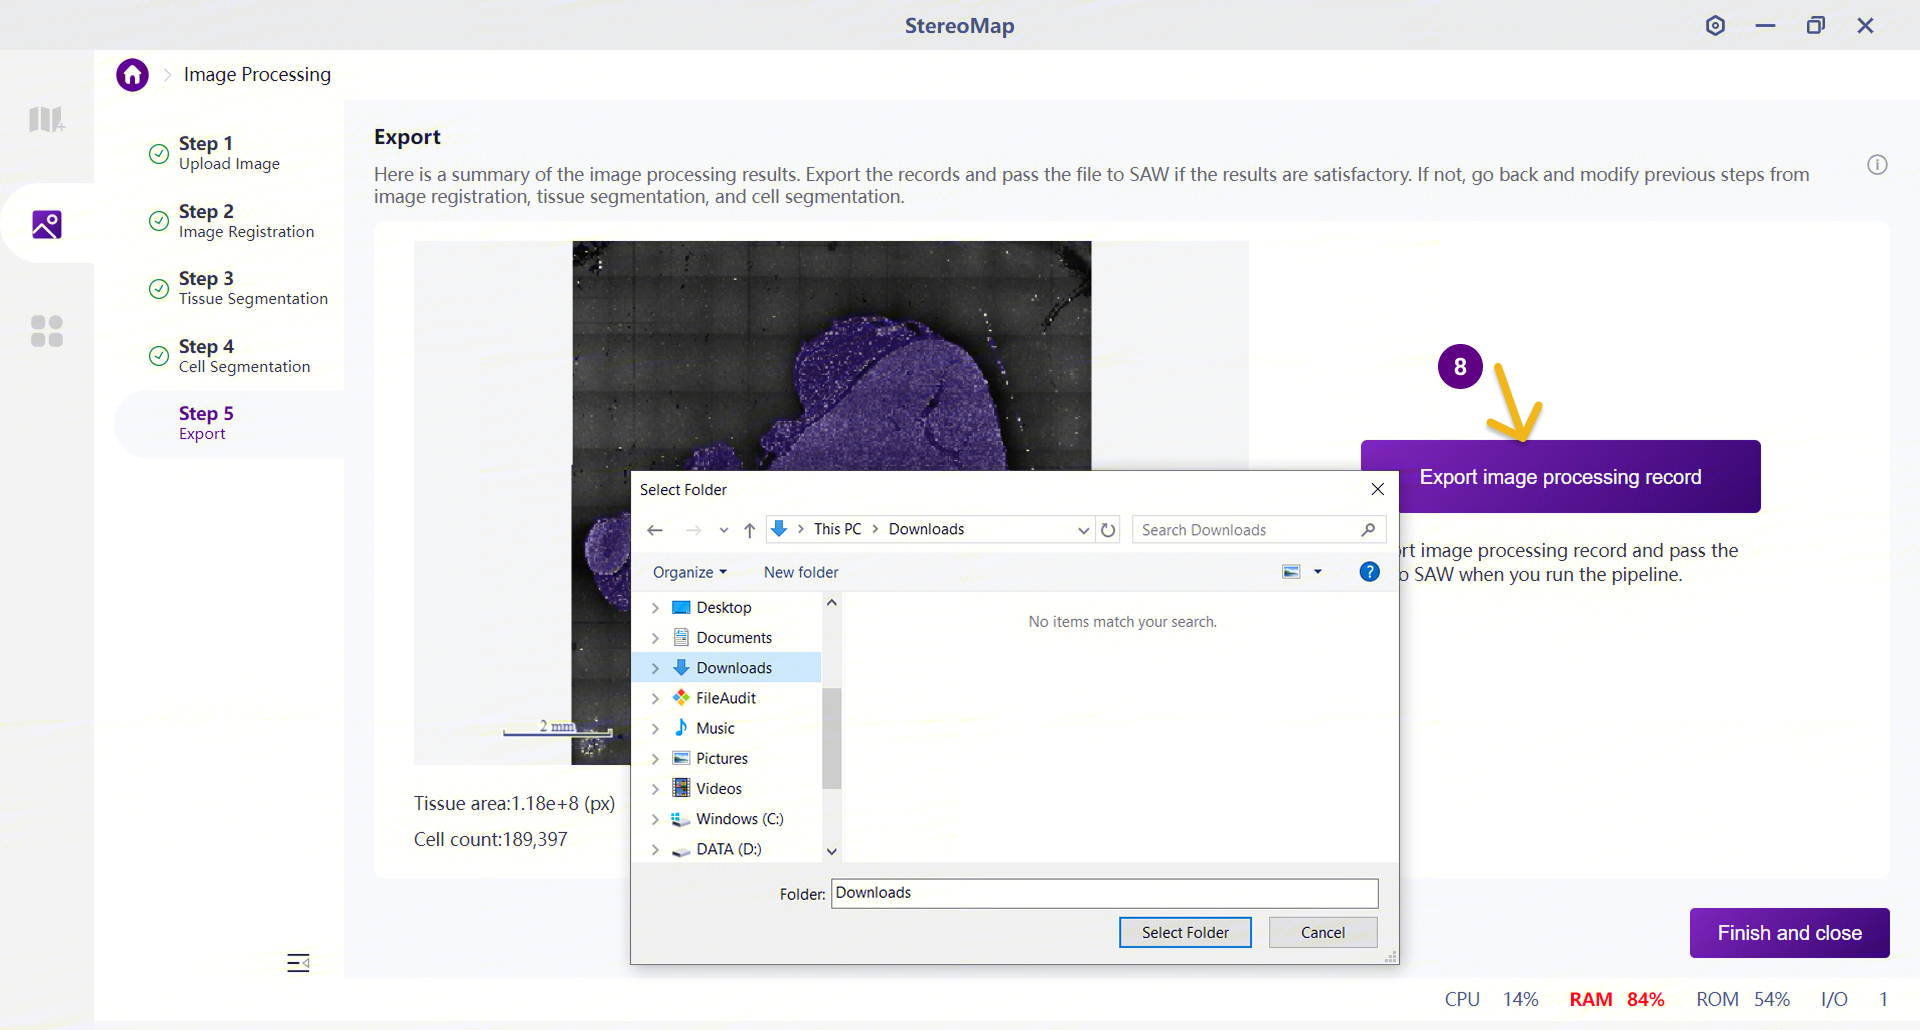Open the Organize dropdown menu
The image size is (1920, 1030).
click(x=689, y=572)
